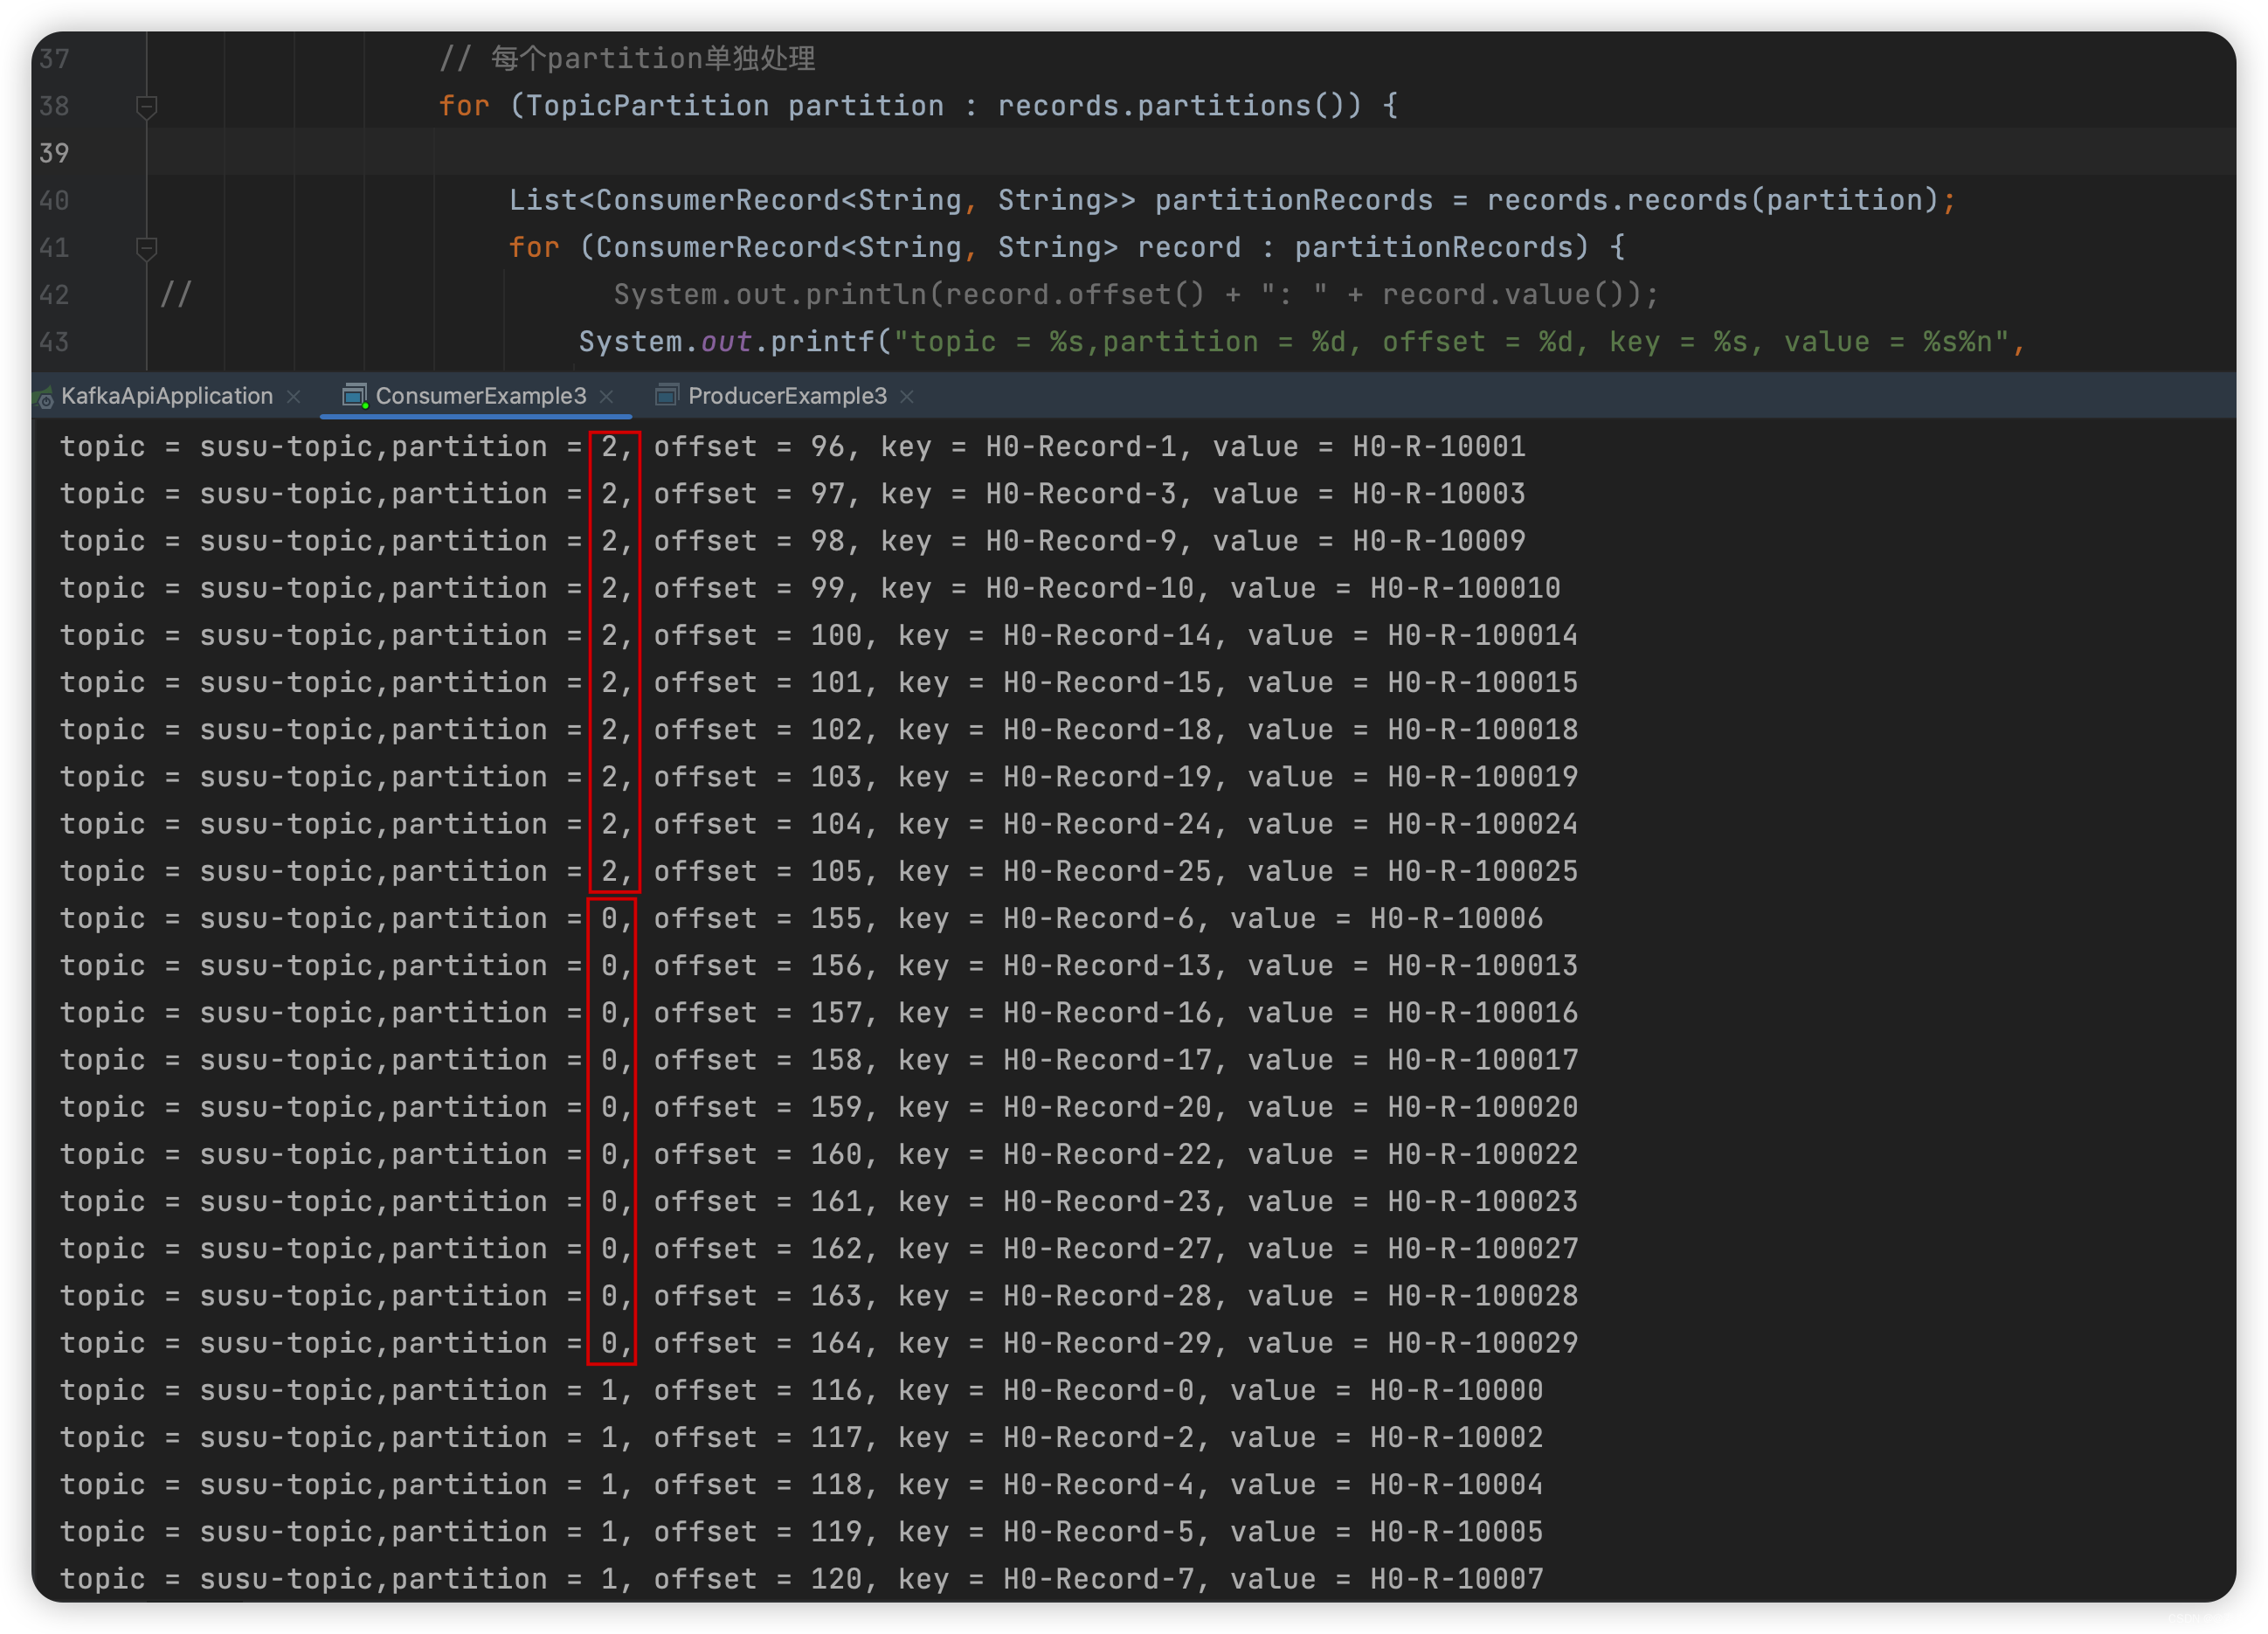Click console line with offset = 104
This screenshot has height=1634, width=2268.
pos(819,823)
